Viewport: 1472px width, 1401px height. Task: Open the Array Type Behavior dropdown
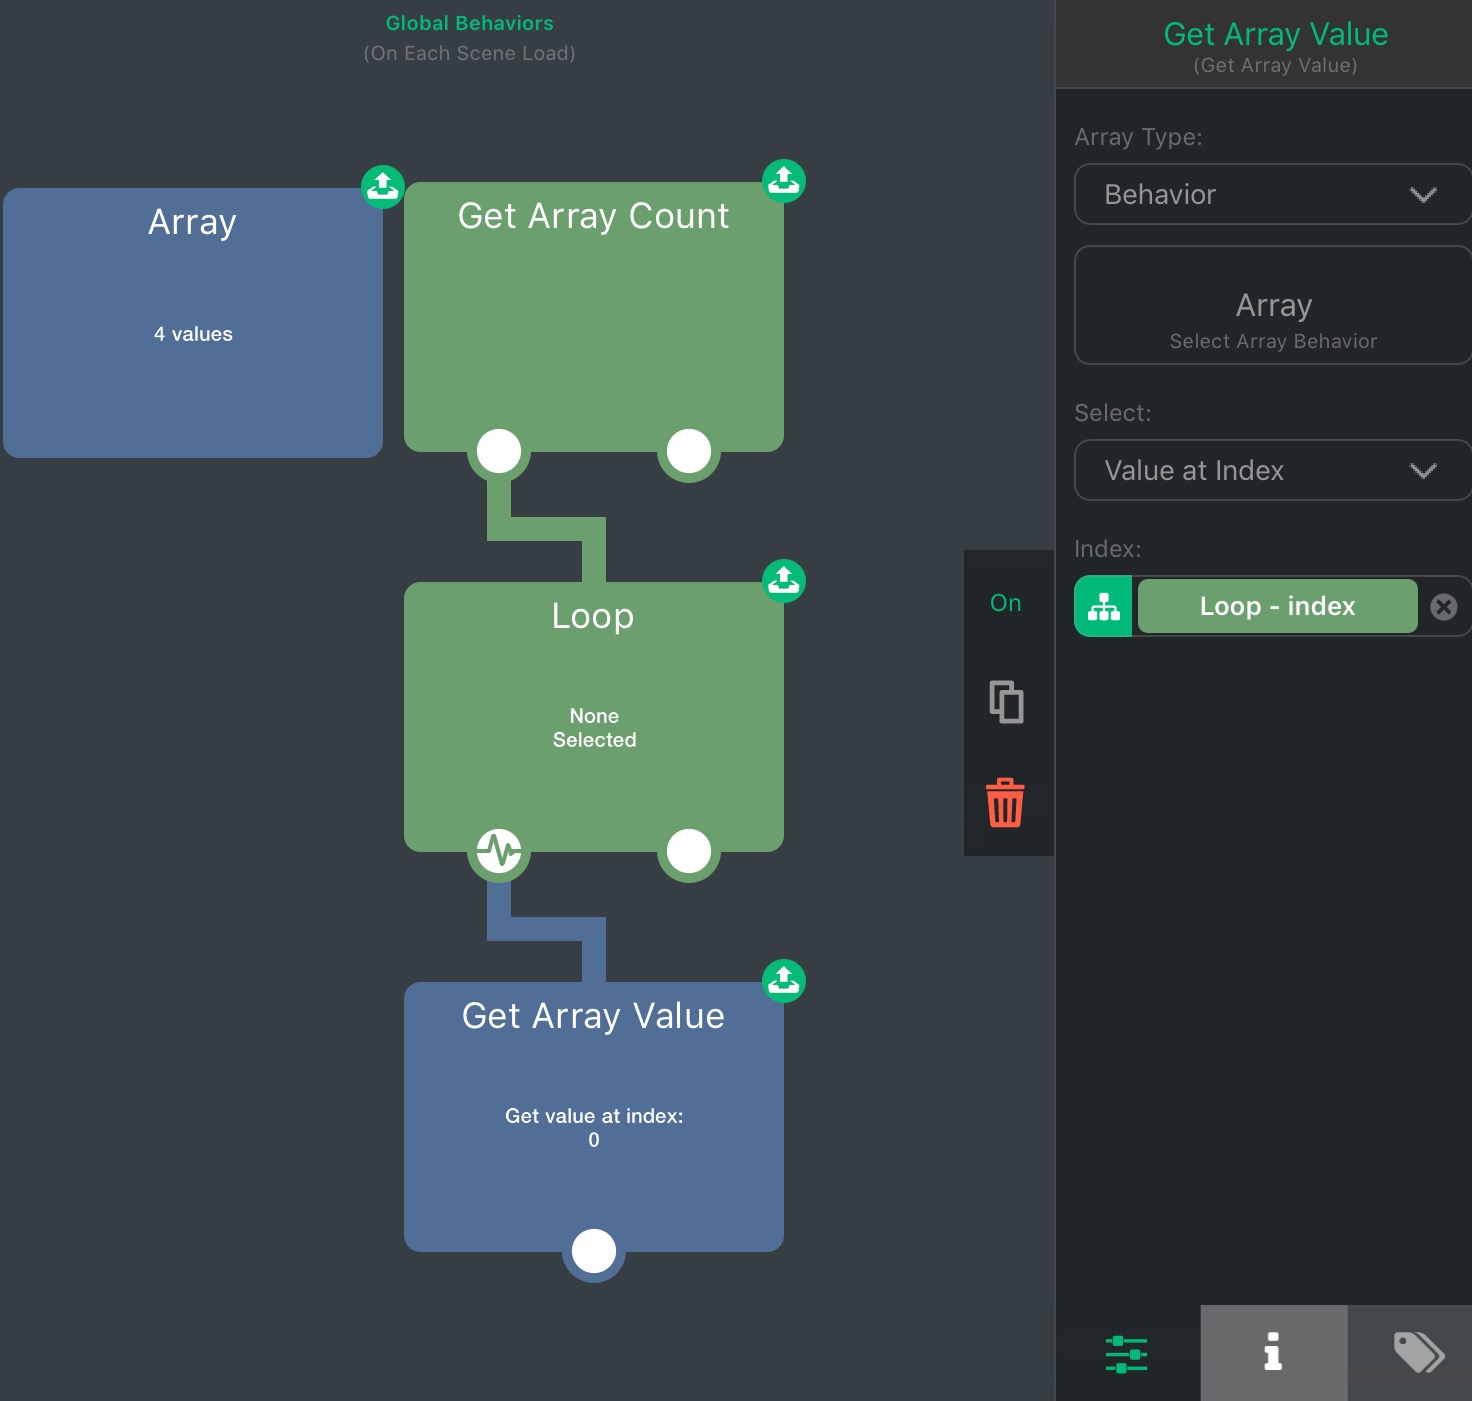[1271, 194]
